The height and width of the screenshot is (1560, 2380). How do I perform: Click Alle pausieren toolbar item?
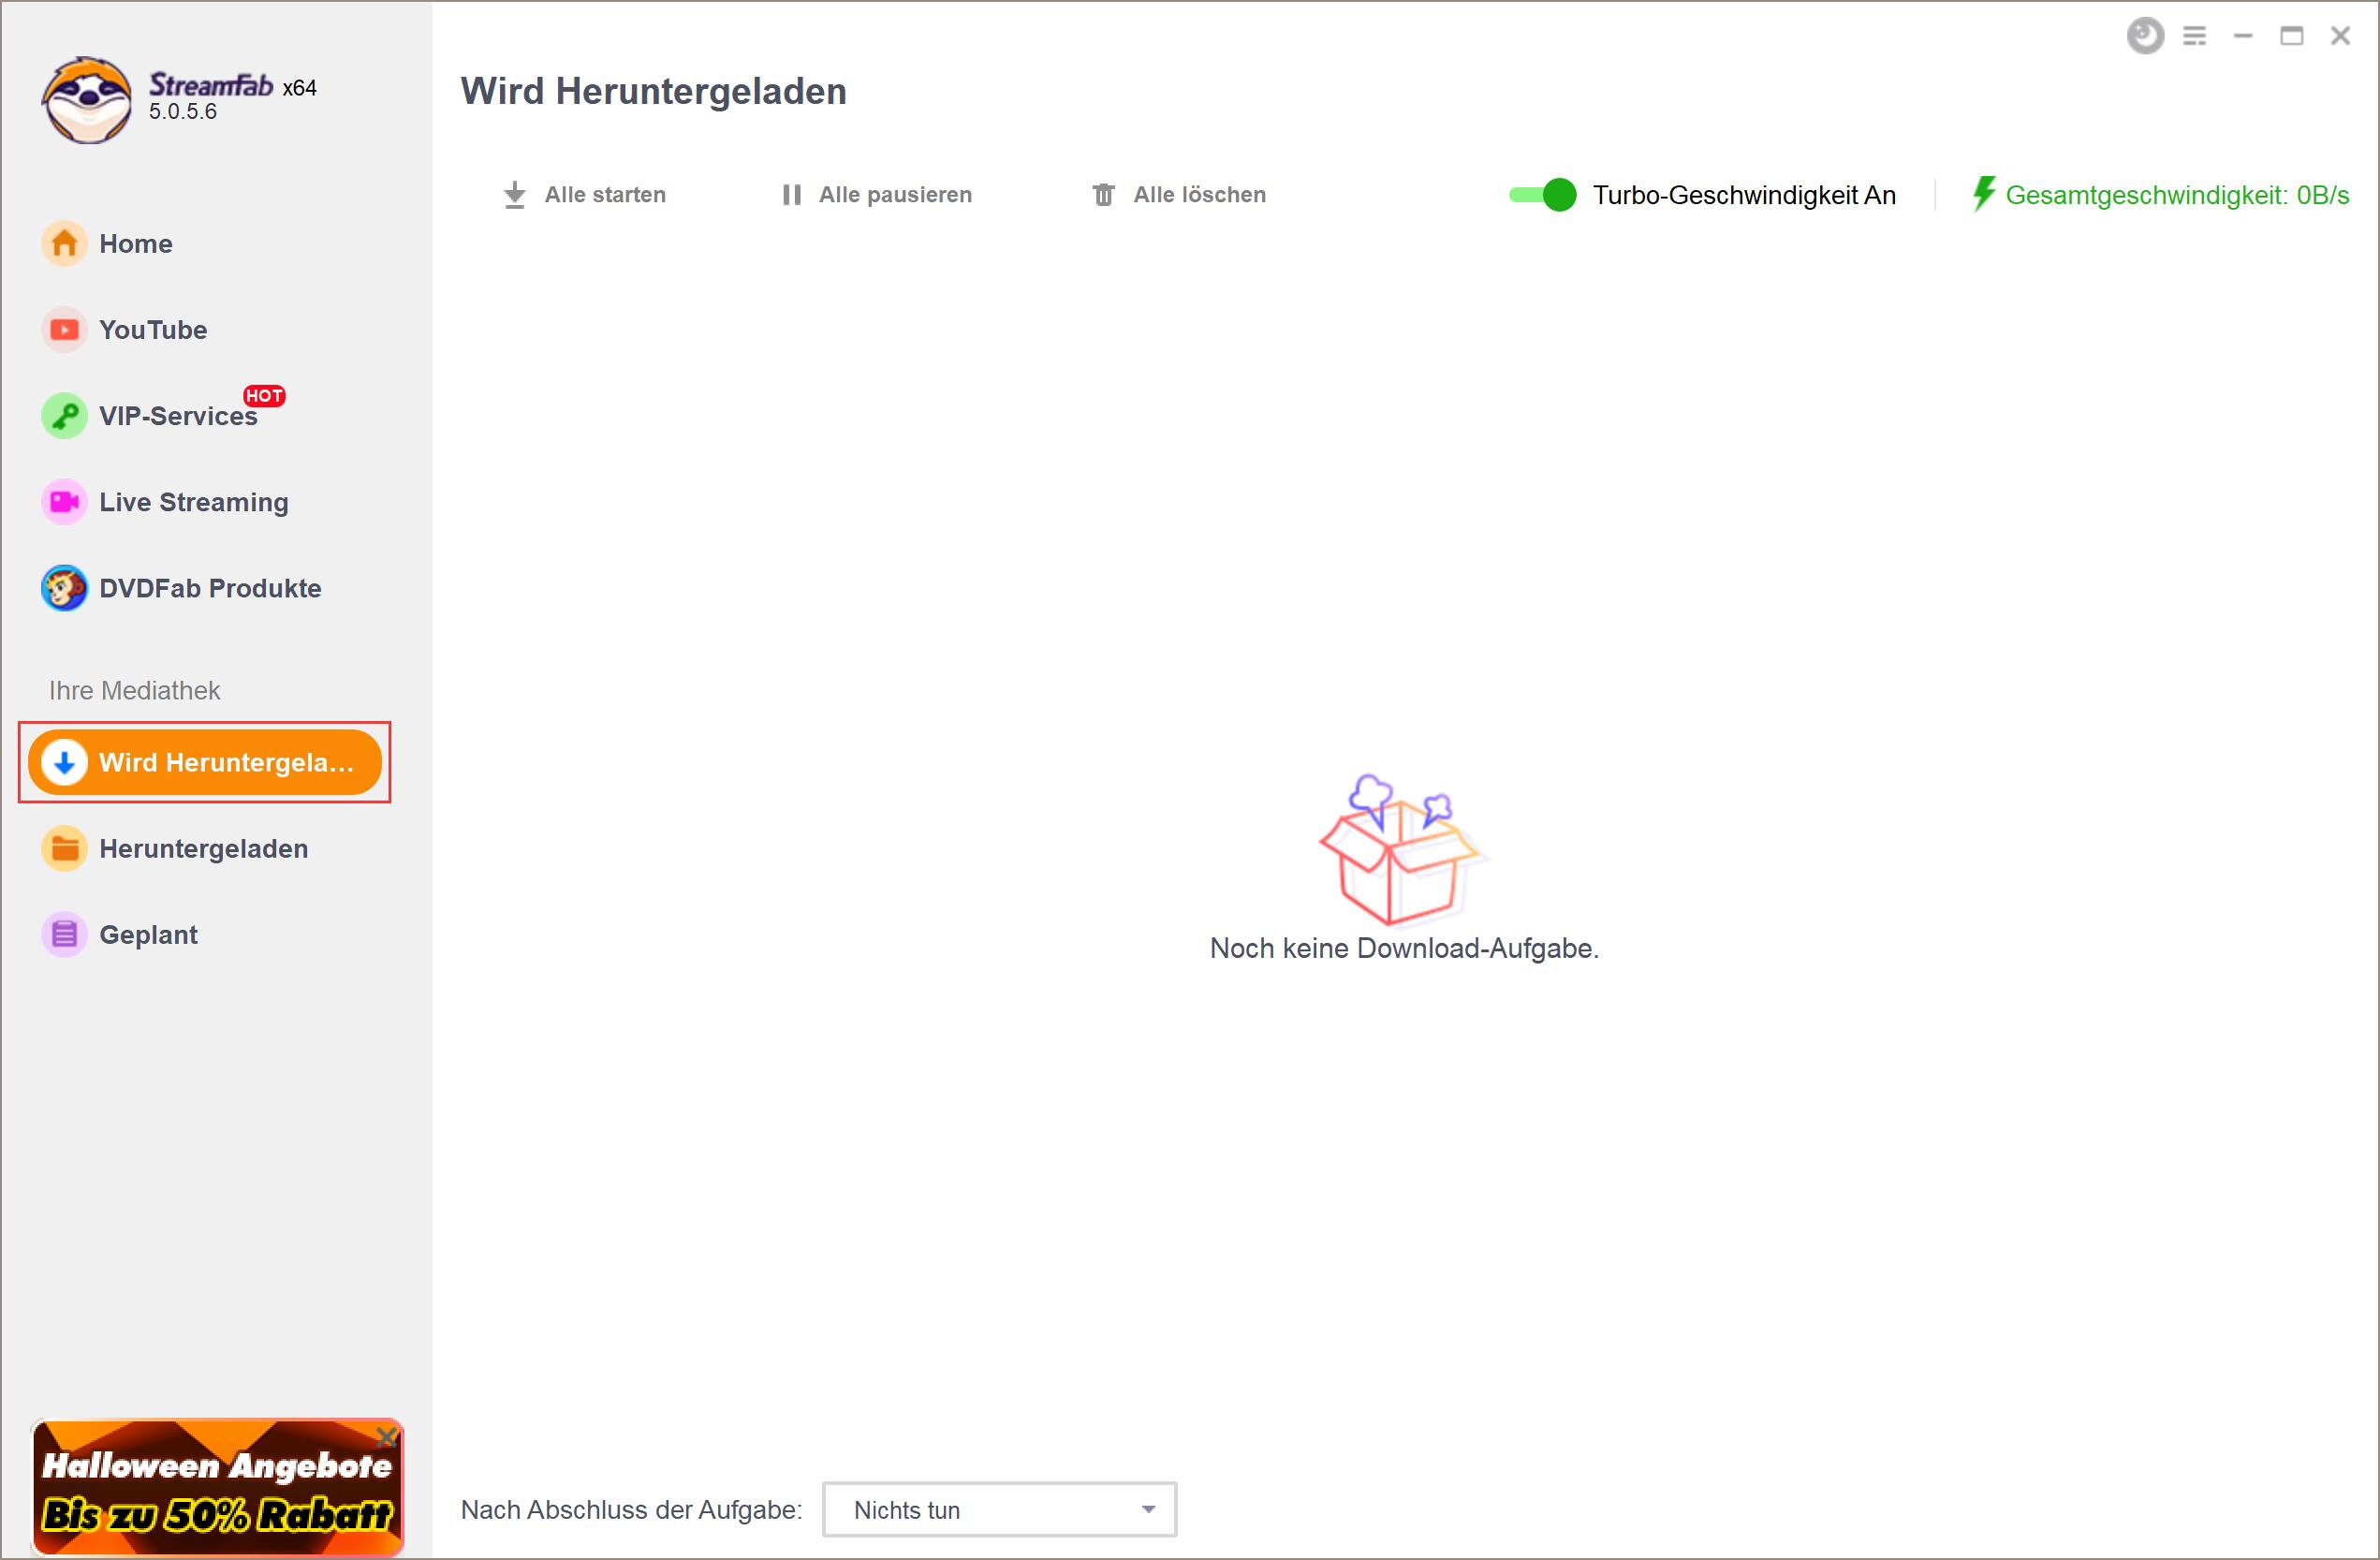[877, 193]
